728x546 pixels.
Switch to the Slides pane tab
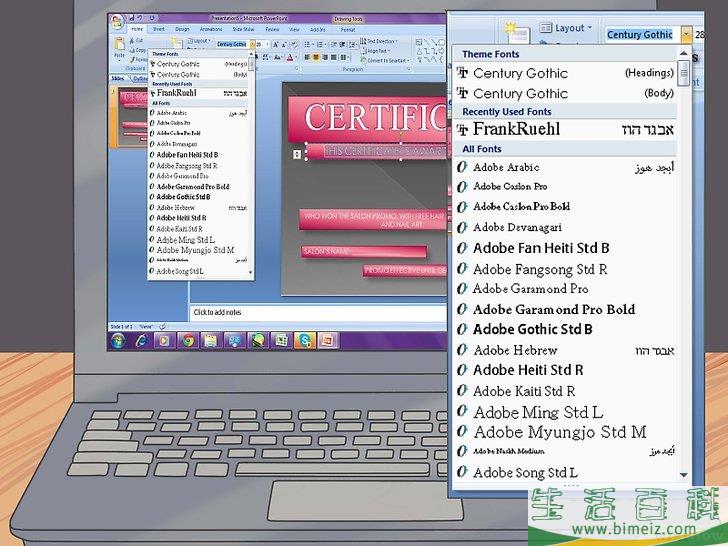(x=118, y=78)
